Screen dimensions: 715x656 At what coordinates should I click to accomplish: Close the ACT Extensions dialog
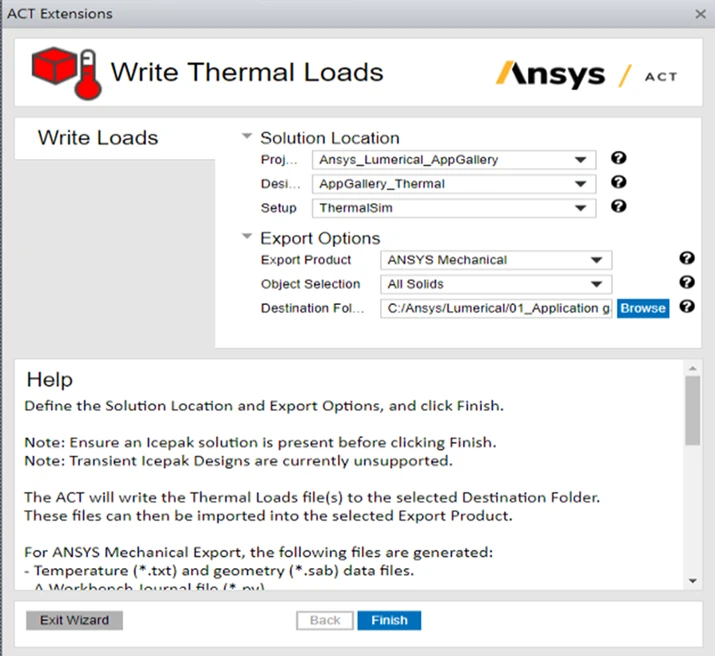[700, 14]
